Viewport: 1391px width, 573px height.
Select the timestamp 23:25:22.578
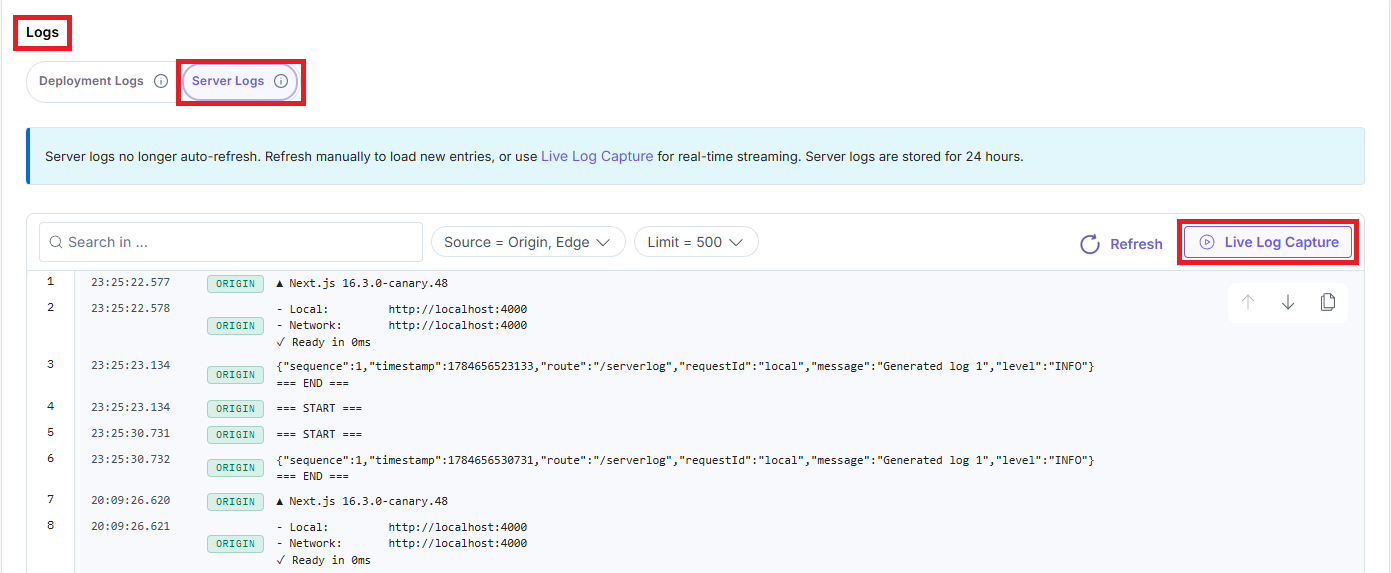pyautogui.click(x=130, y=308)
